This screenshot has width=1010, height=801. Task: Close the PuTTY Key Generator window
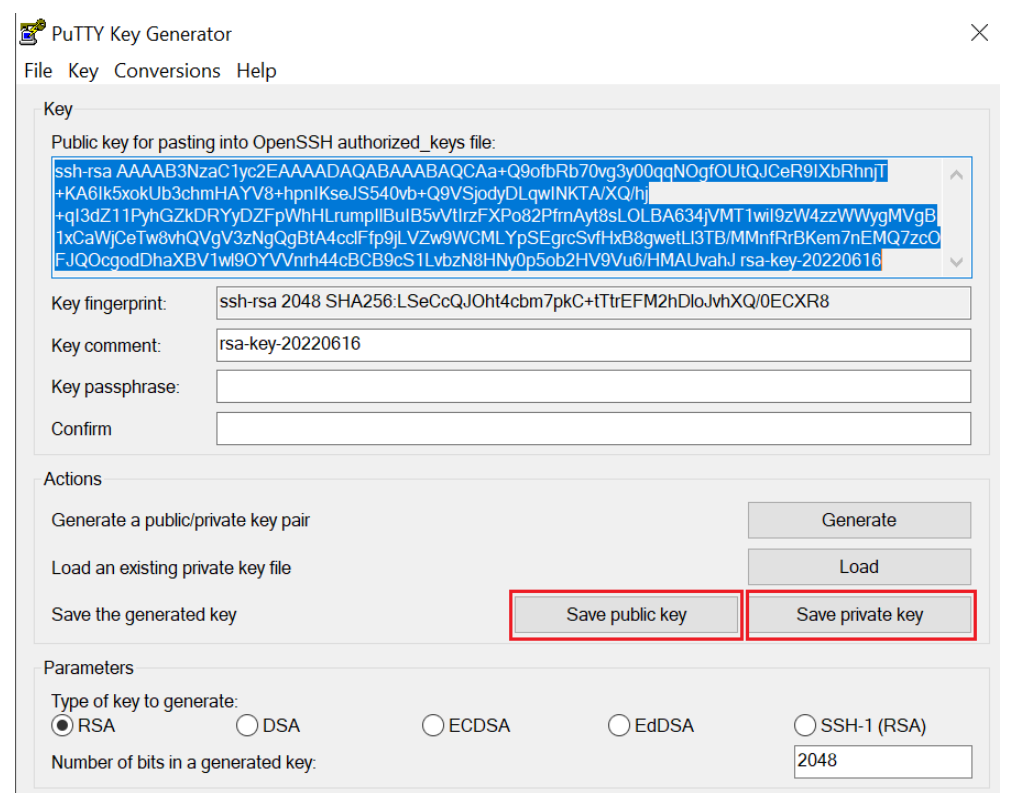tap(979, 33)
